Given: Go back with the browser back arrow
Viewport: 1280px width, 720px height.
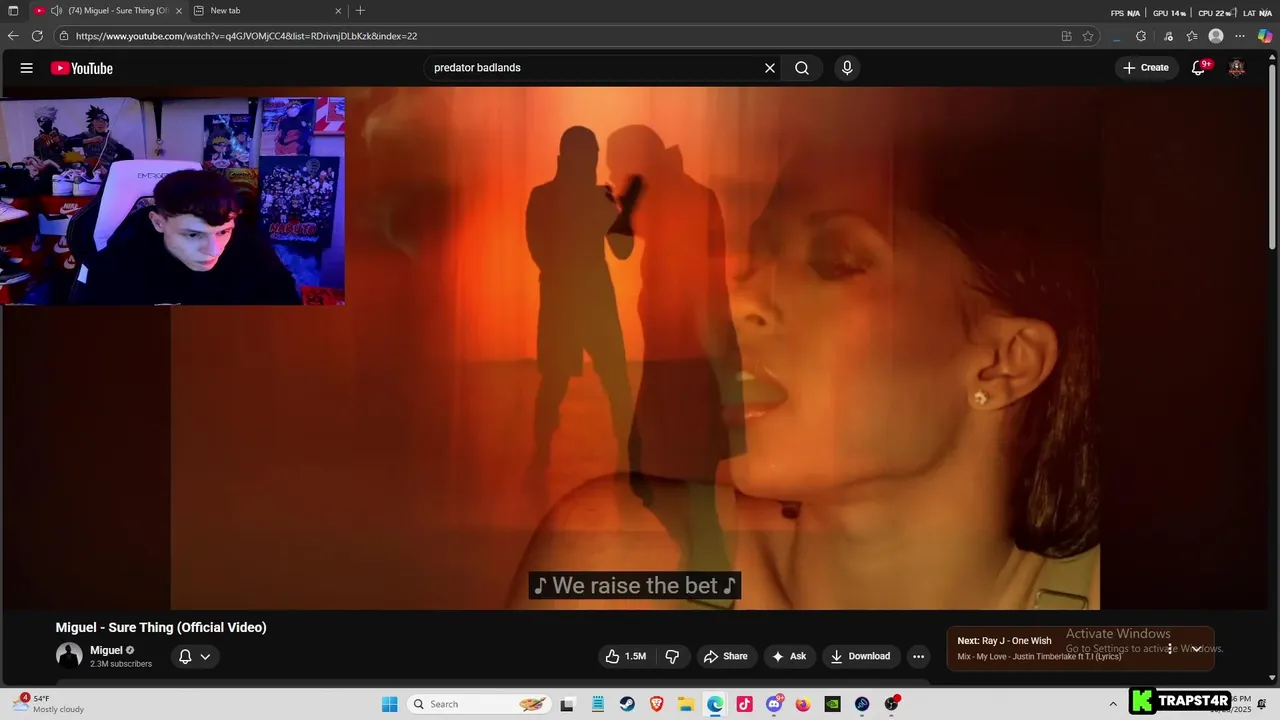Looking at the screenshot, I should tap(13, 36).
